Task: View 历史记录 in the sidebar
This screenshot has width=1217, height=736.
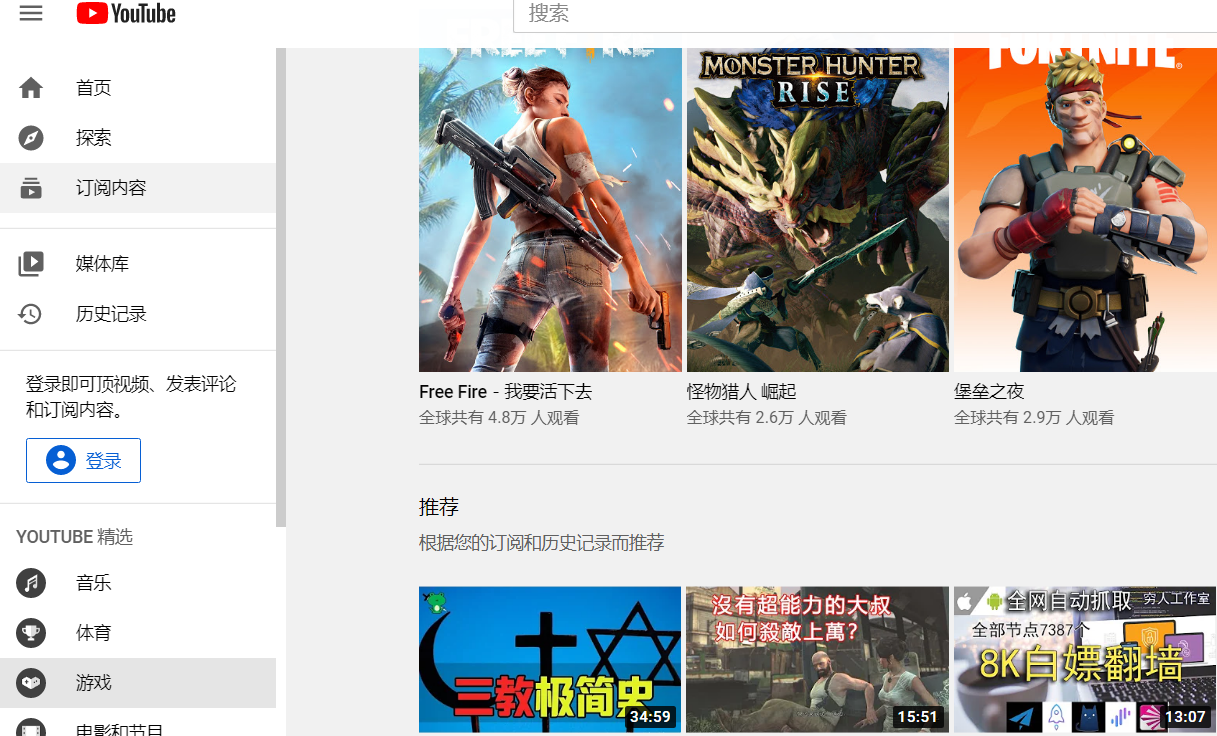Action: click(x=138, y=314)
